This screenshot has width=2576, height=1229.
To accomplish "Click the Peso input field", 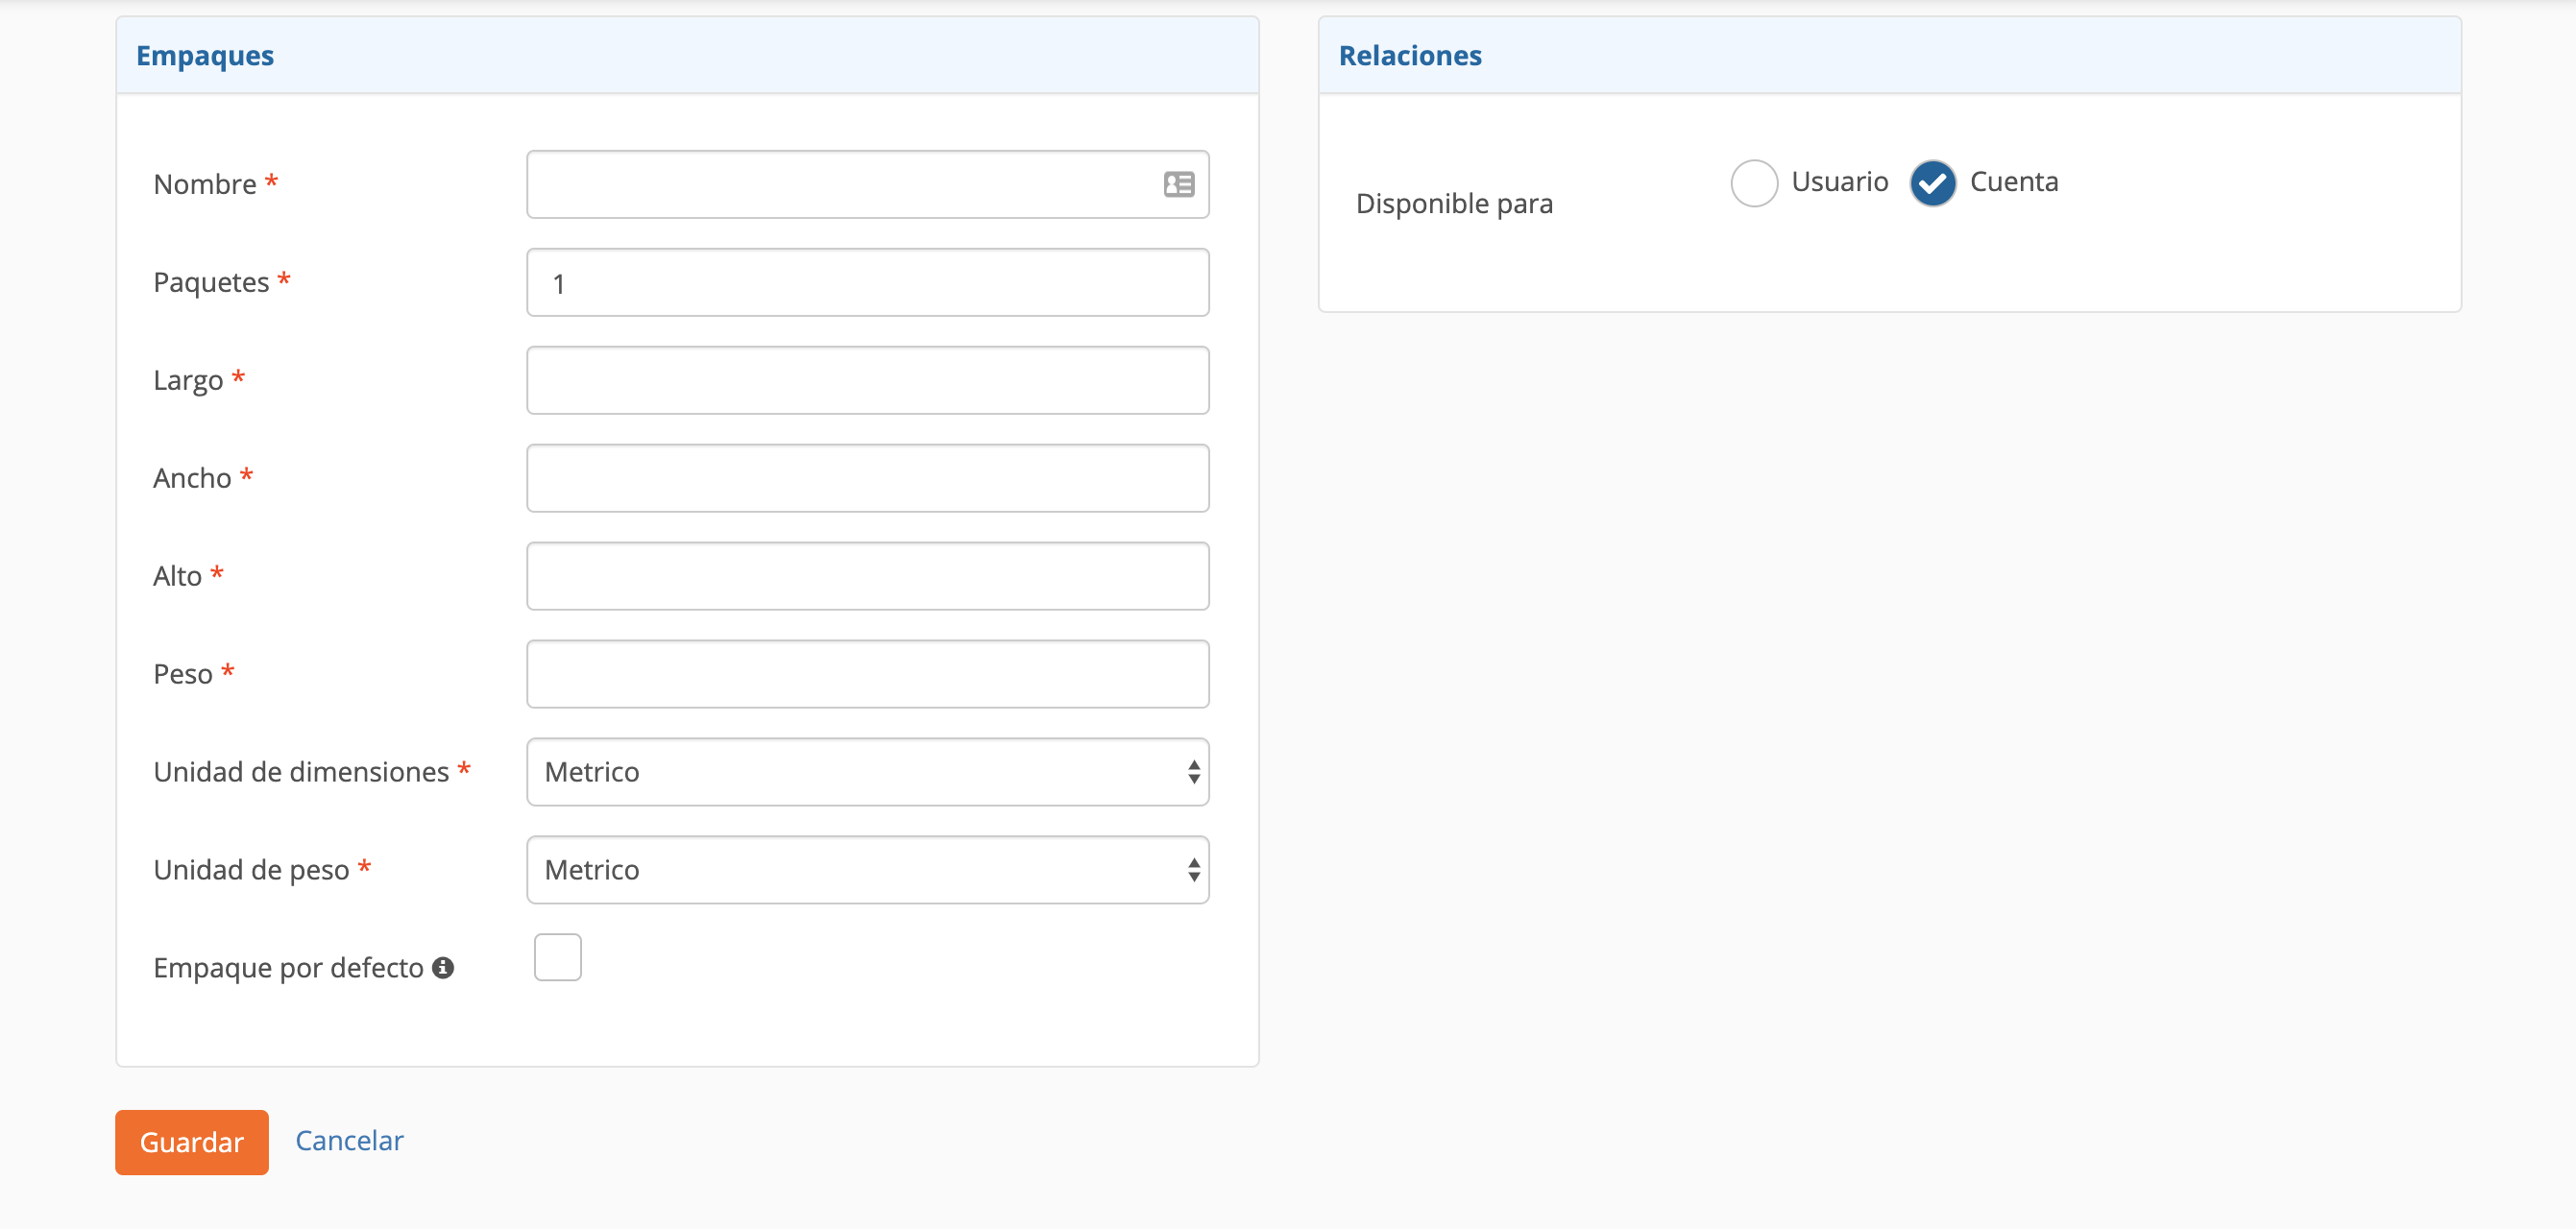I will click(867, 674).
